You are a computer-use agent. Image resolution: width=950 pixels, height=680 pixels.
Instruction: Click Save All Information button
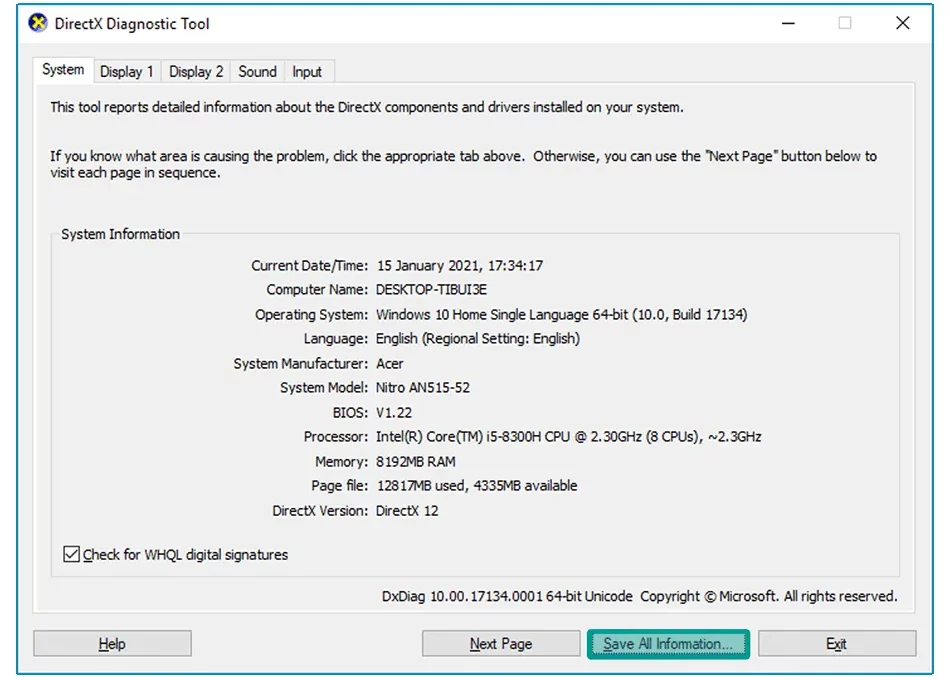point(668,644)
